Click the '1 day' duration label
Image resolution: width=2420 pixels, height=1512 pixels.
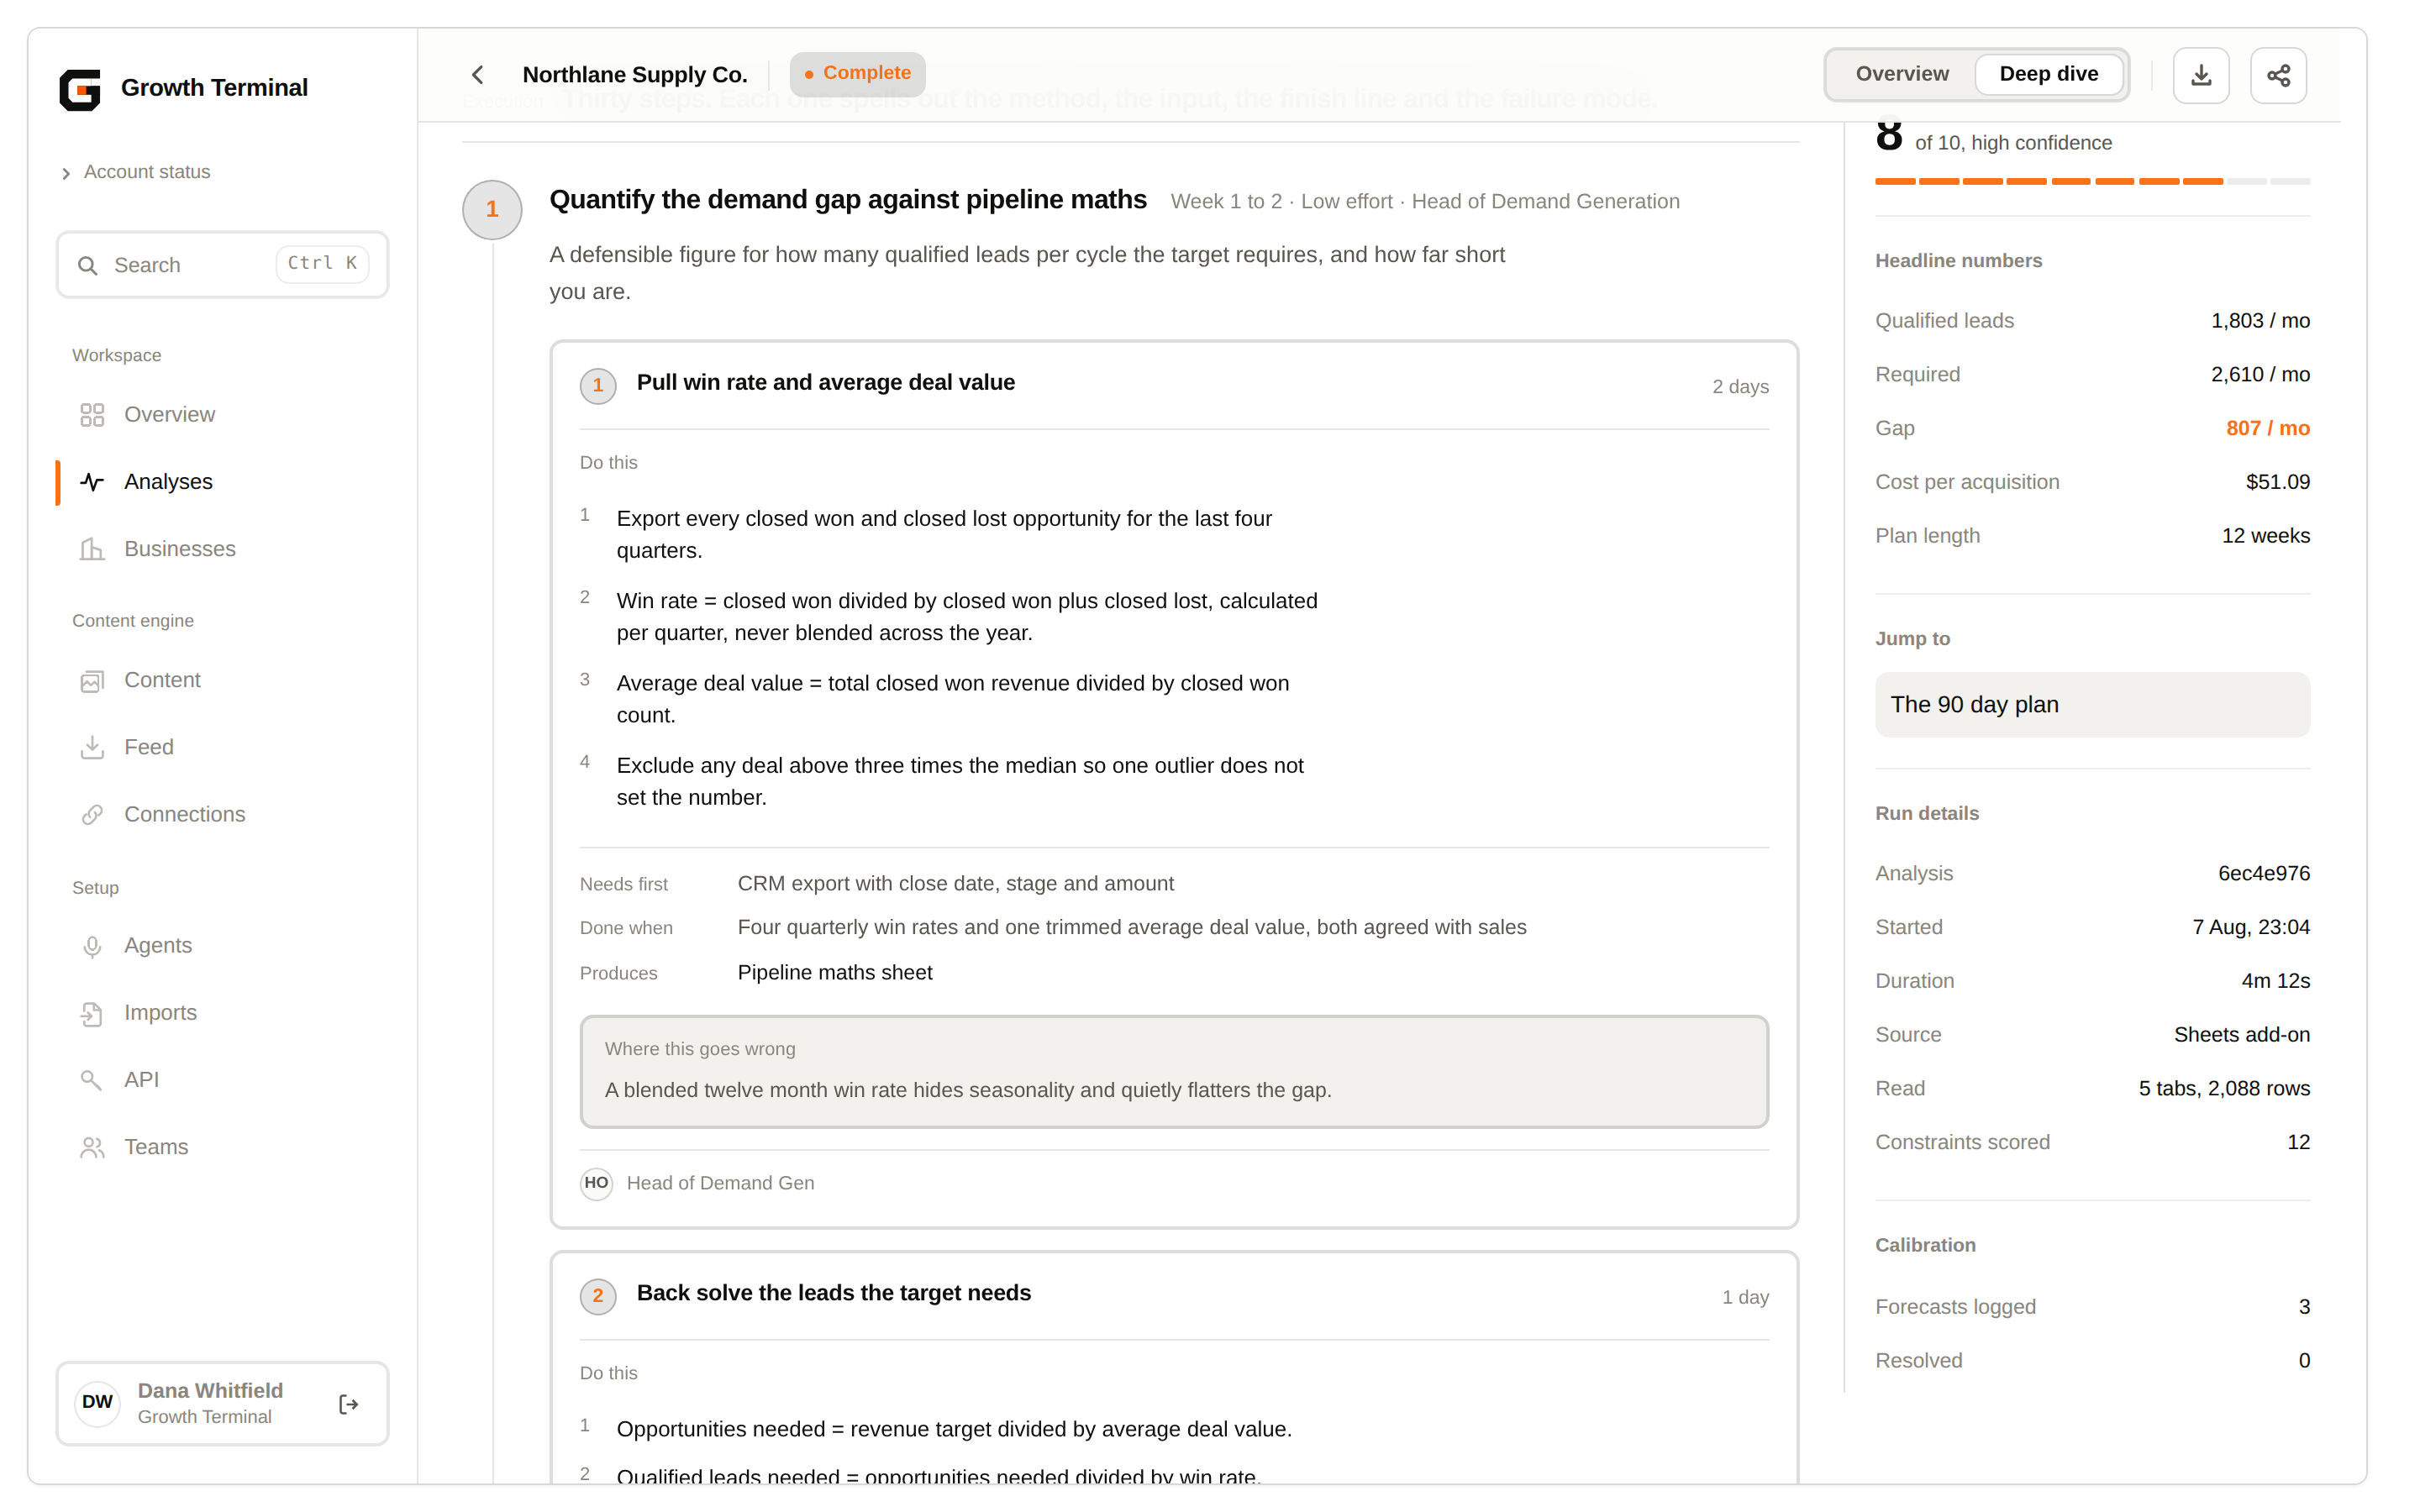pyautogui.click(x=1745, y=1297)
